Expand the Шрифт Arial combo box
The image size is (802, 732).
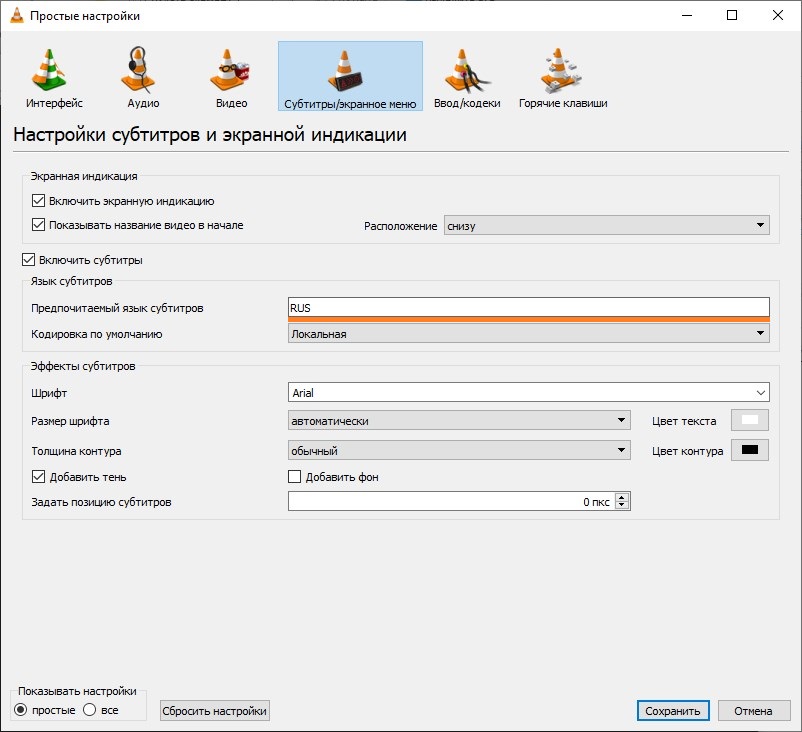(528, 394)
